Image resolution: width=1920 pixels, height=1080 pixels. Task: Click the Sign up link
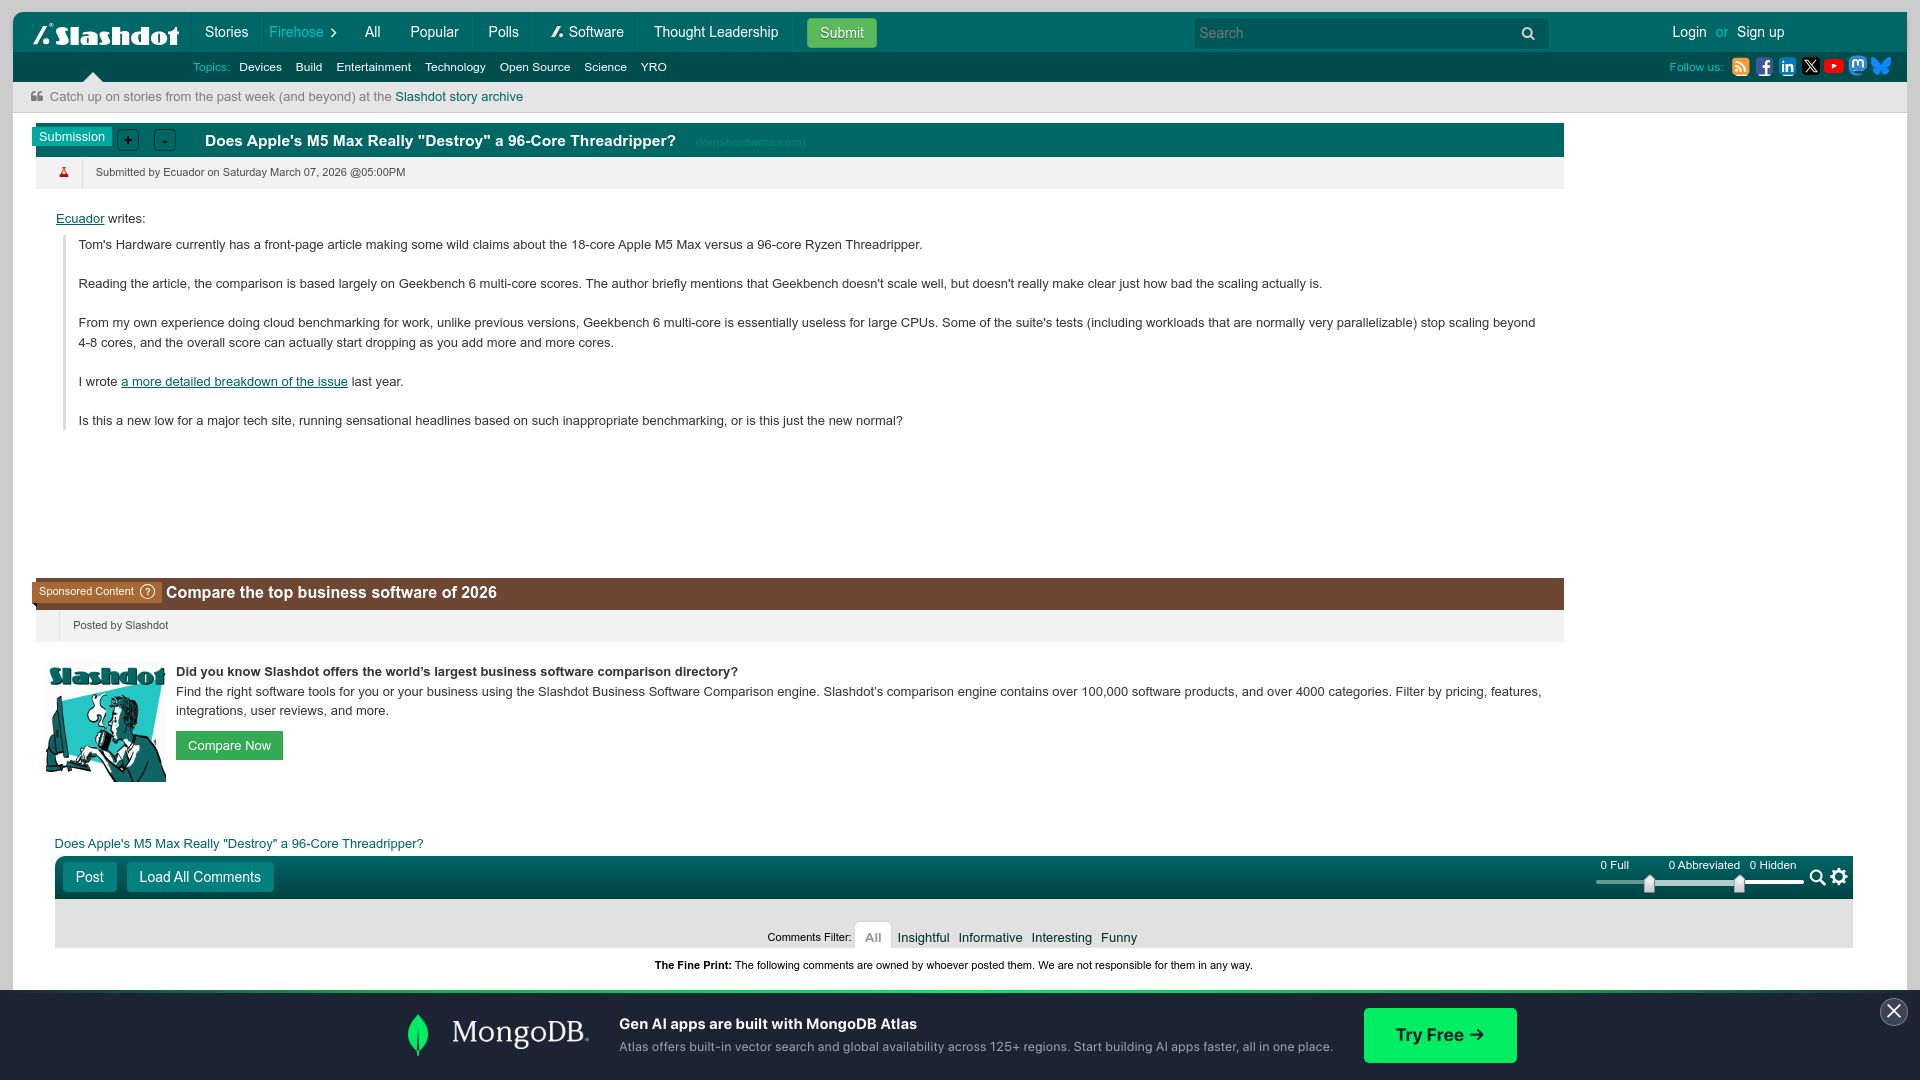pyautogui.click(x=1760, y=32)
